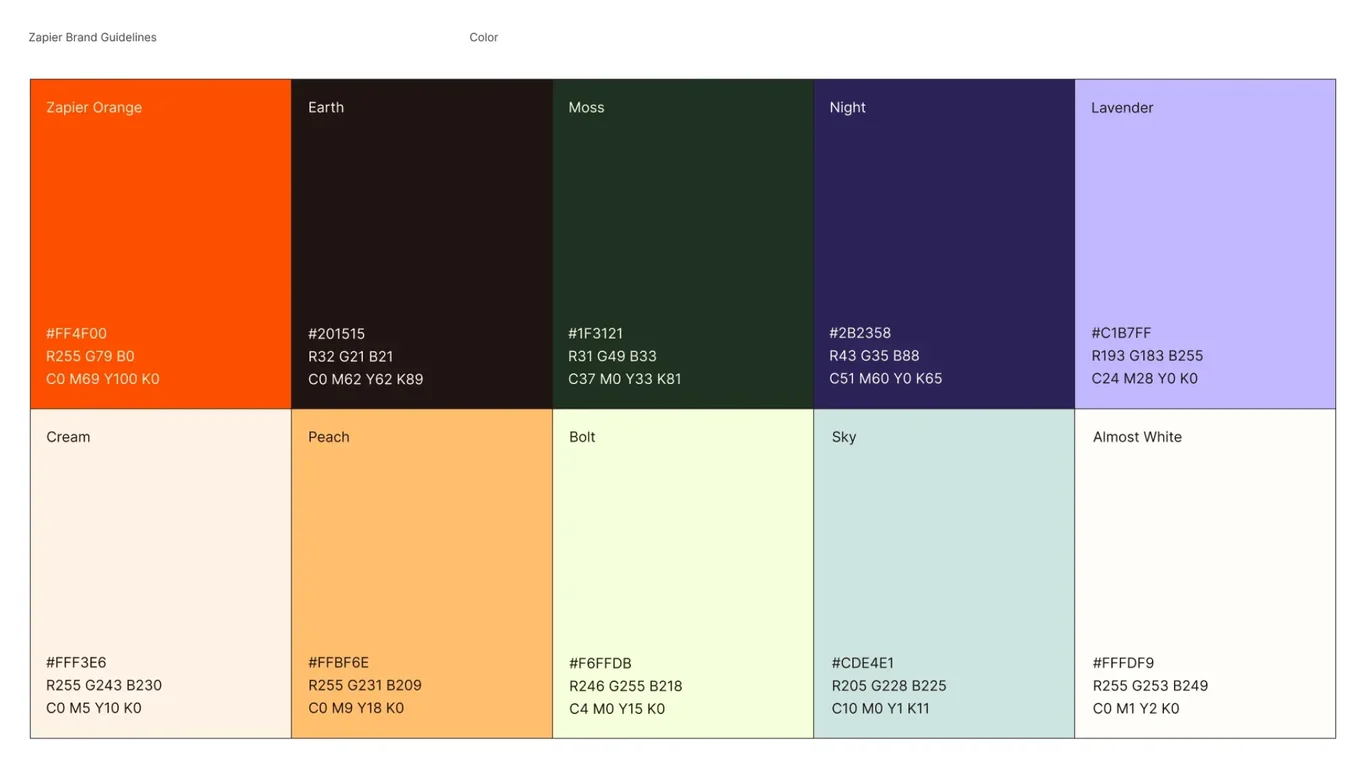Viewport: 1366px width, 768px height.
Task: Select the C37 M0 Y33 K81 value
Action: (x=625, y=379)
